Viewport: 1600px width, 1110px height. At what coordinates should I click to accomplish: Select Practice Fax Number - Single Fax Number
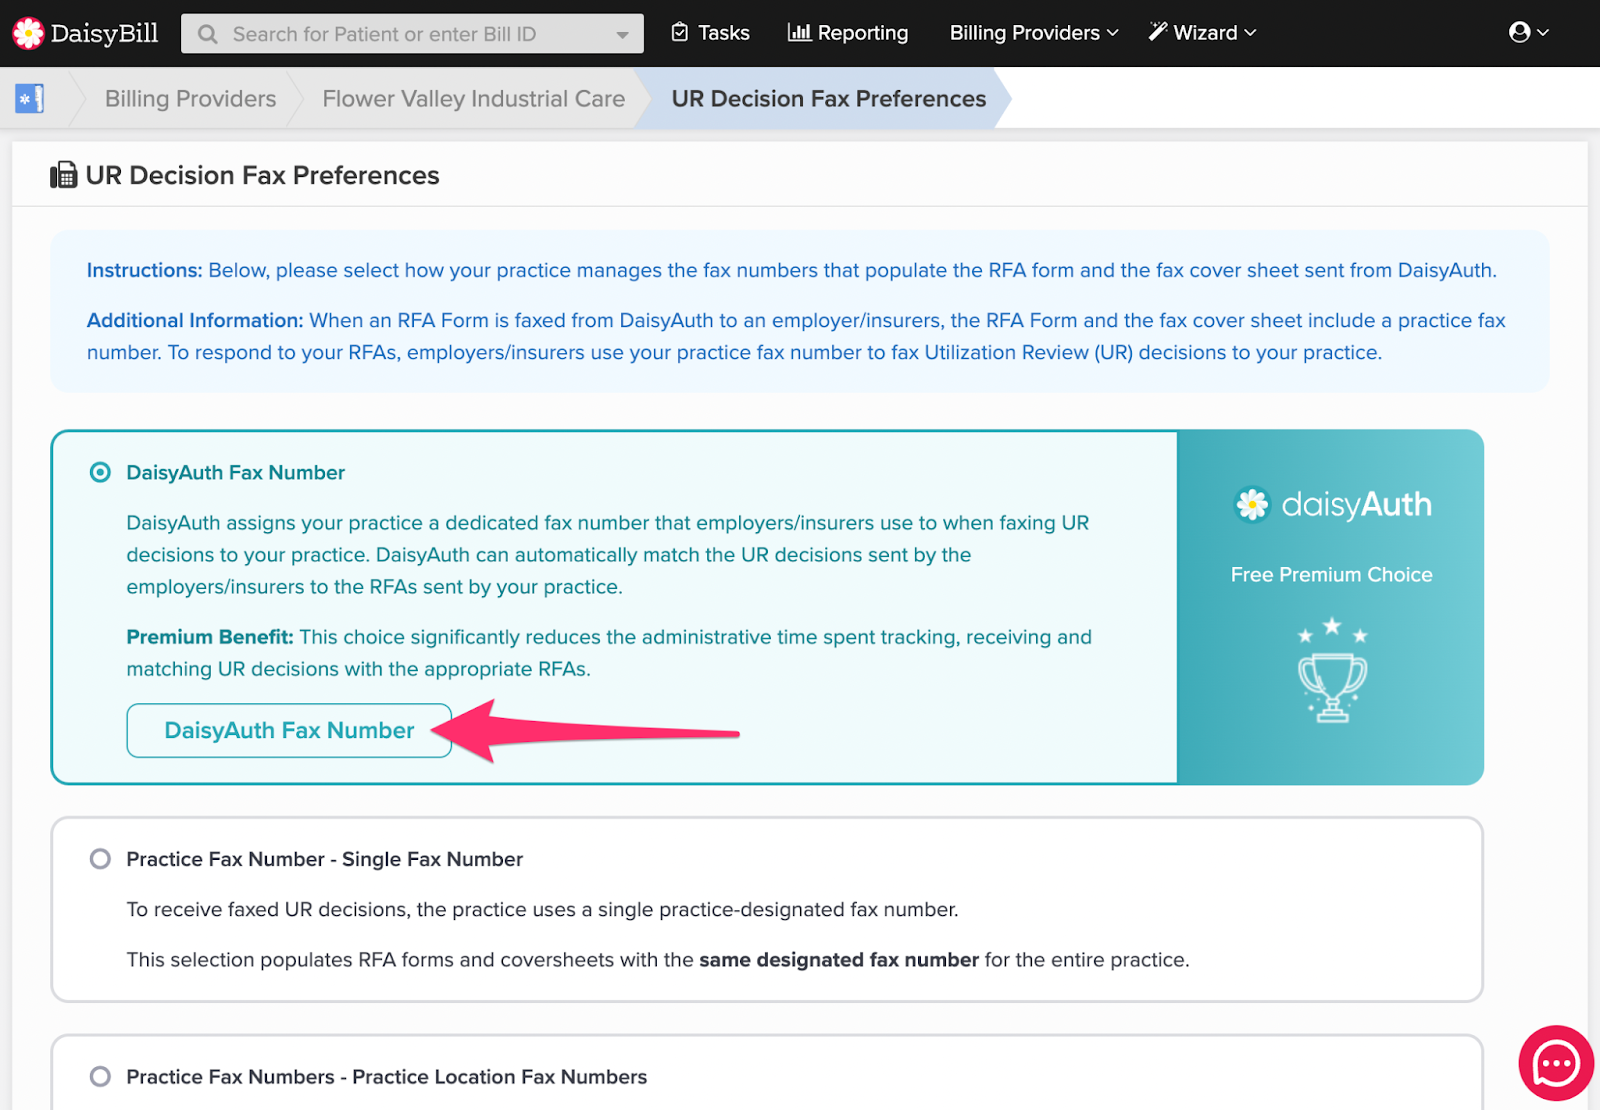(100, 859)
